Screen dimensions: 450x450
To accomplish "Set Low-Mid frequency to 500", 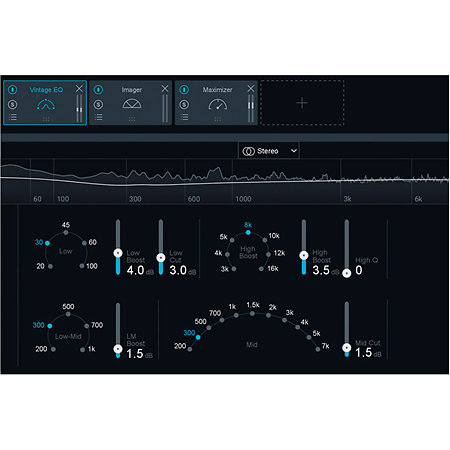I will pos(68,314).
